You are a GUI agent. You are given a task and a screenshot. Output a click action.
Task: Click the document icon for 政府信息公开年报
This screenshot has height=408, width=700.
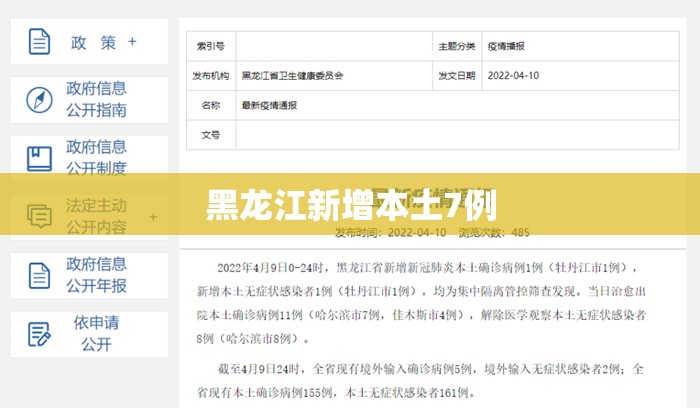[x=39, y=275]
